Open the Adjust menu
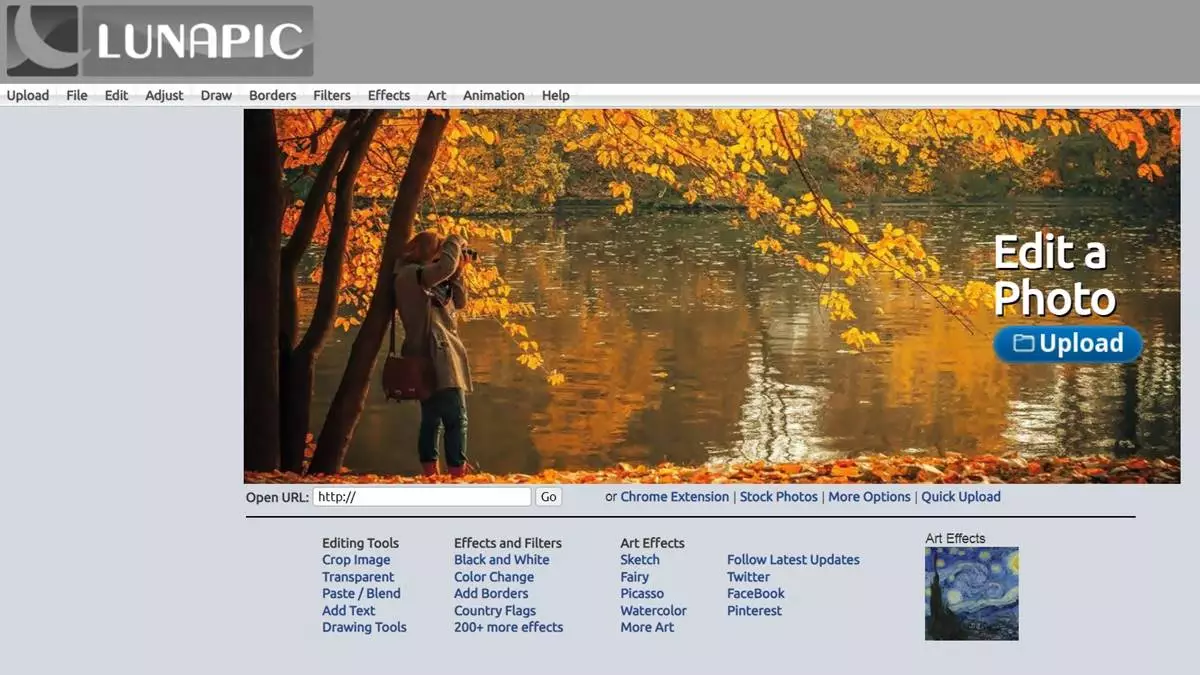 click(164, 96)
